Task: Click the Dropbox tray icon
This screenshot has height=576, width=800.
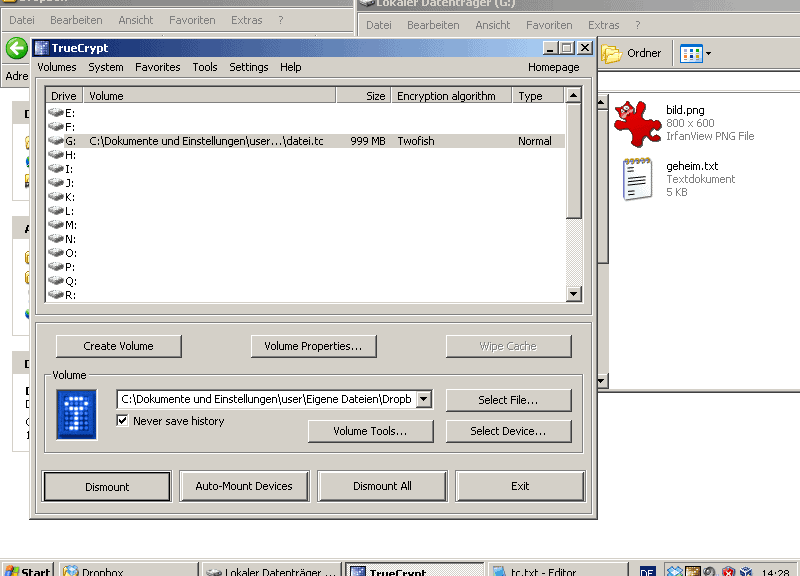Action: 675,571
